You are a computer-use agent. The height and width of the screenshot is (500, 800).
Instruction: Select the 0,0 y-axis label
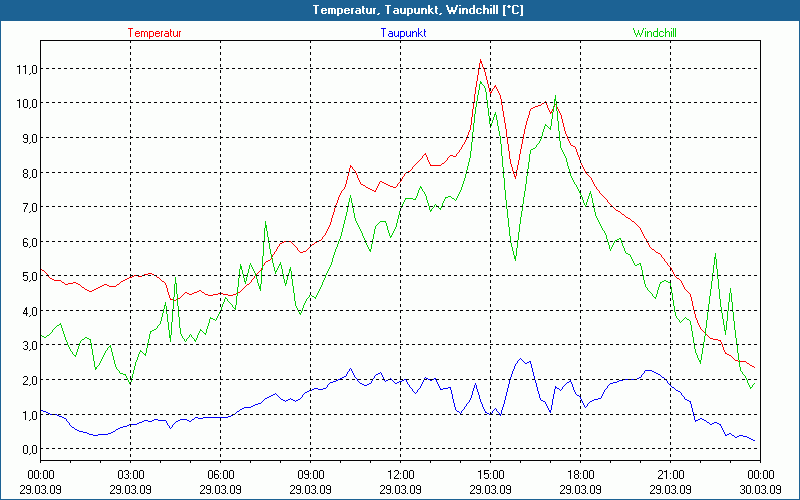click(29, 449)
